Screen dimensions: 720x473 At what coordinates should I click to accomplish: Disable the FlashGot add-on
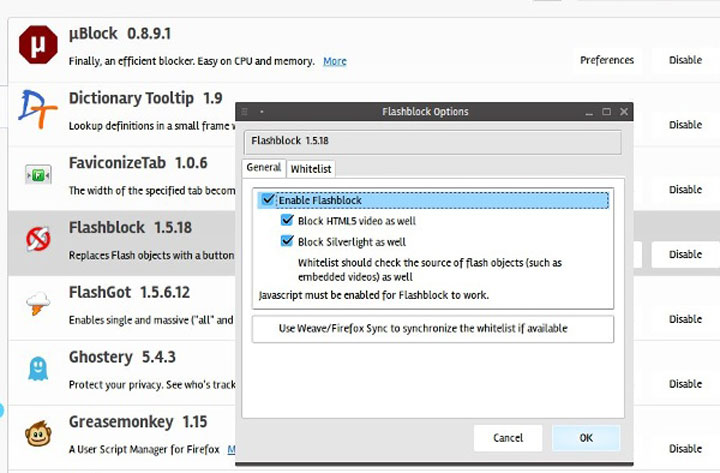685,319
